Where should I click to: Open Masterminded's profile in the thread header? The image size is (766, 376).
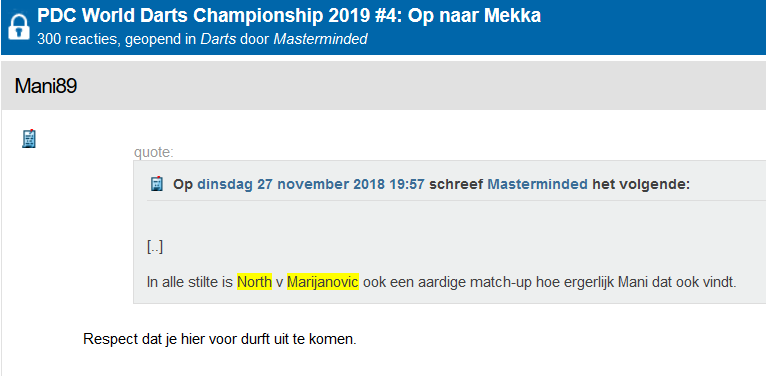pyautogui.click(x=320, y=39)
